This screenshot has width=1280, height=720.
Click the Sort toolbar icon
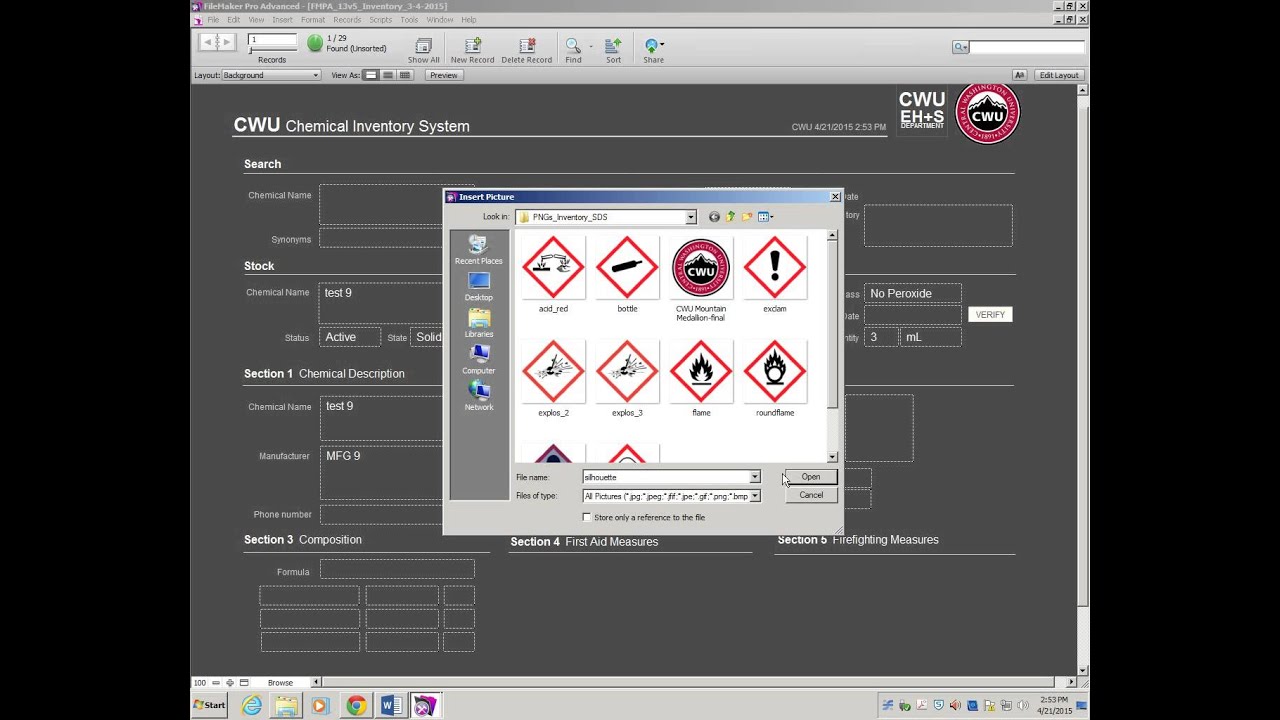coord(613,50)
